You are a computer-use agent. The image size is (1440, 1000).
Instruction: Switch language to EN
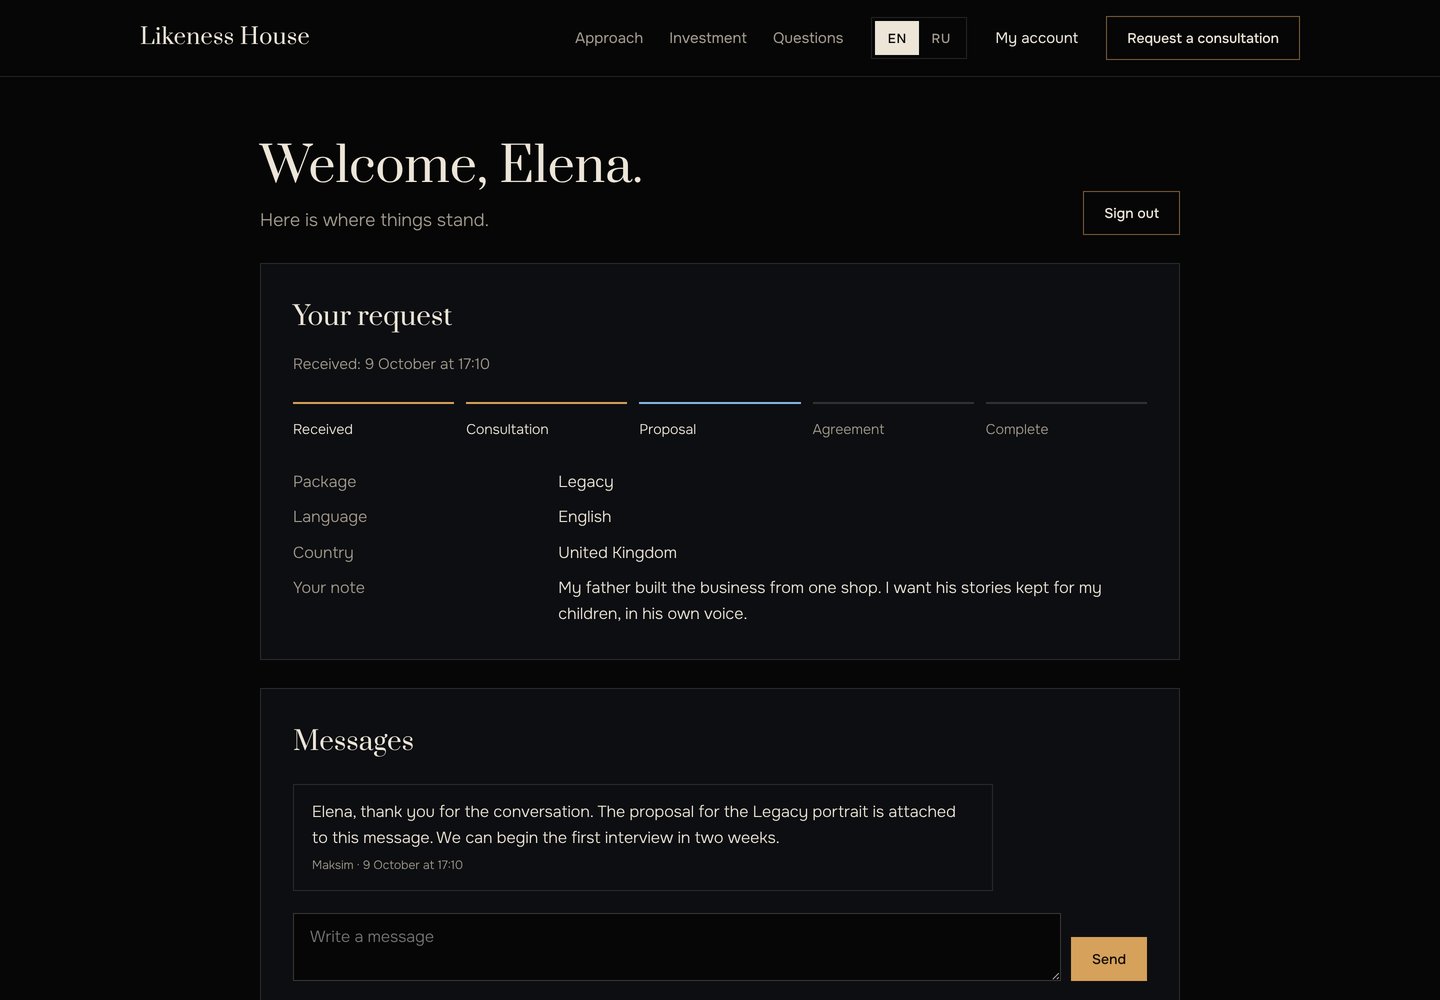(x=897, y=38)
